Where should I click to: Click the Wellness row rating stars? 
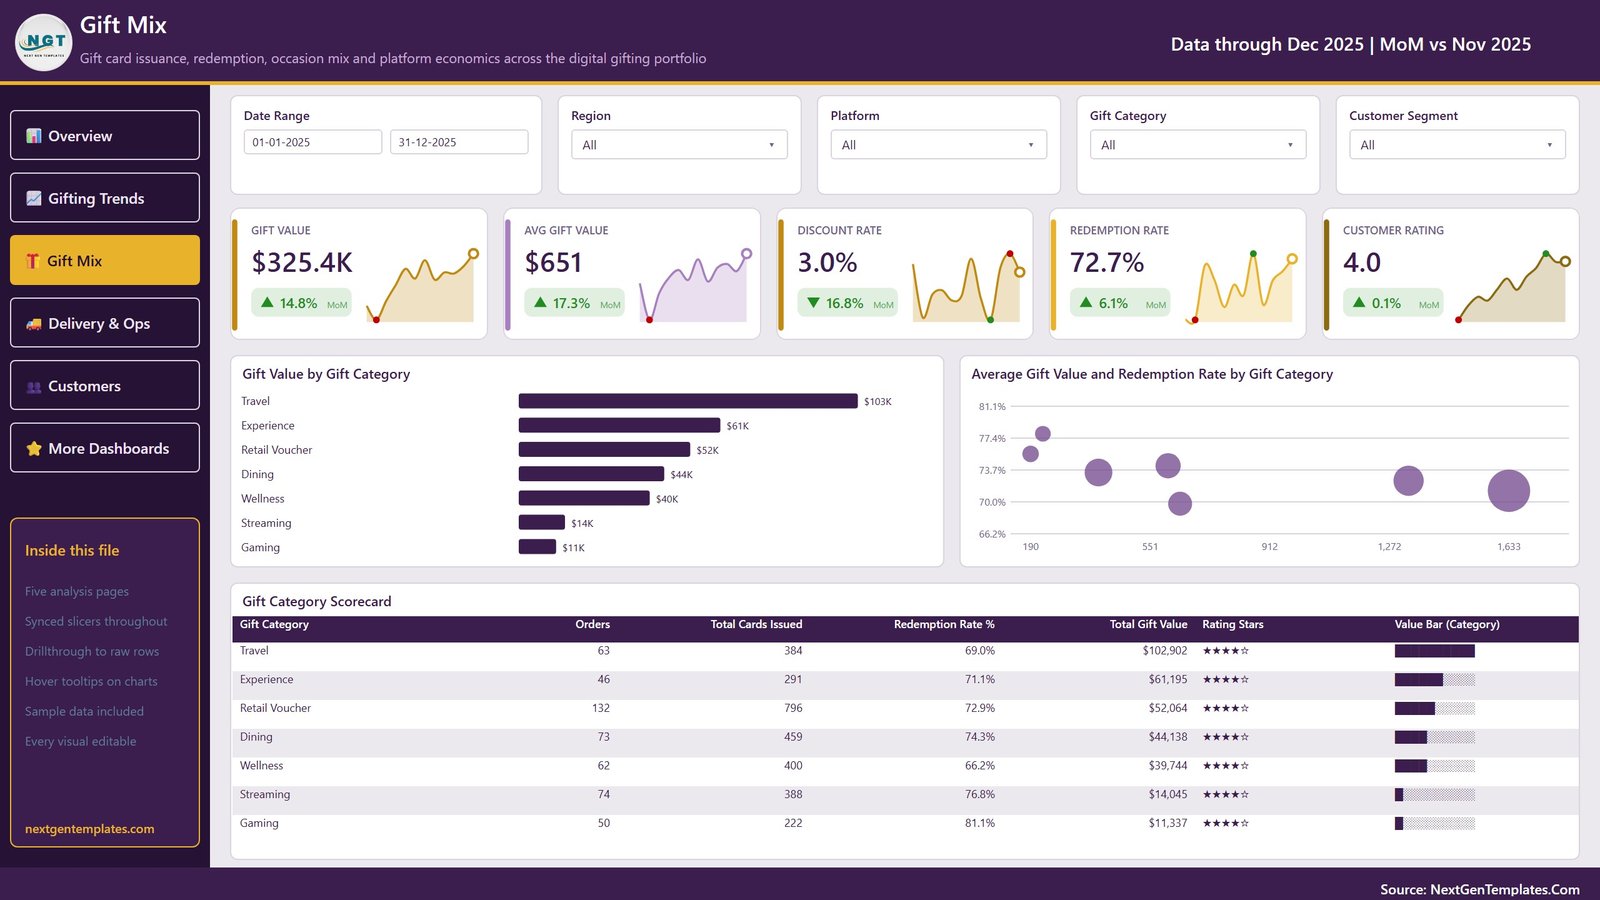tap(1226, 766)
